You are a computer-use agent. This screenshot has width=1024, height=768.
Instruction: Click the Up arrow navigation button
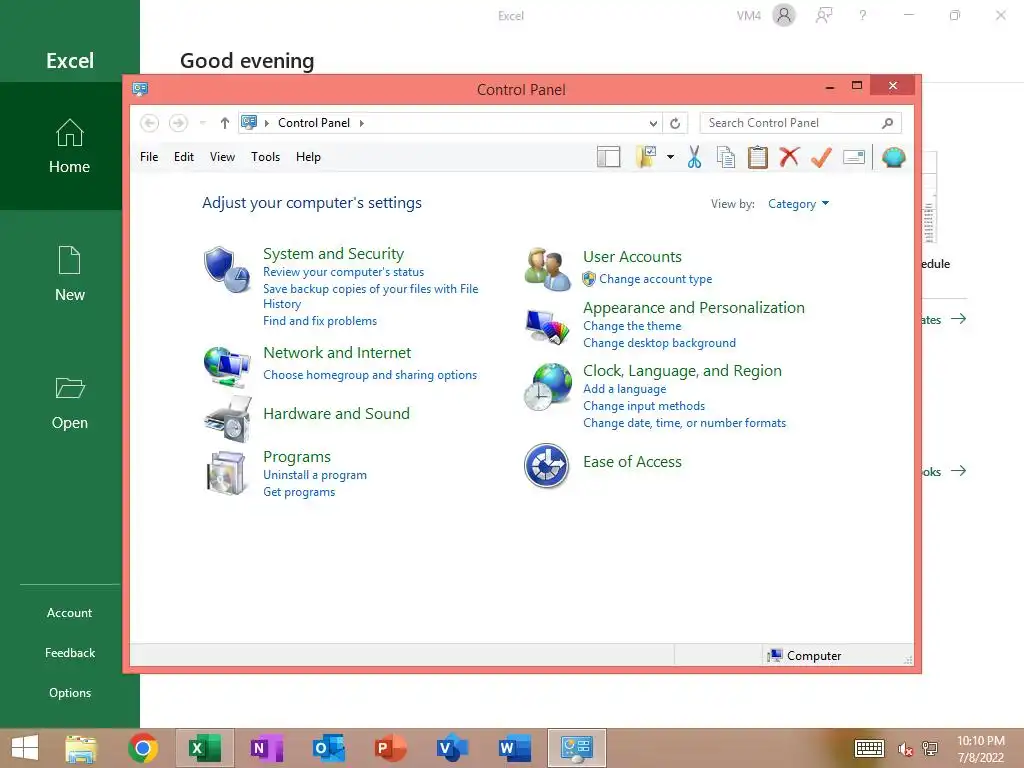[225, 123]
